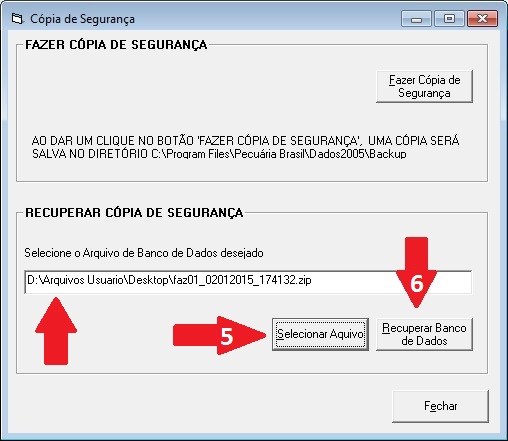Viewport: 508px width, 441px height.
Task: Click empty space in the title bar
Action: coord(267,19)
